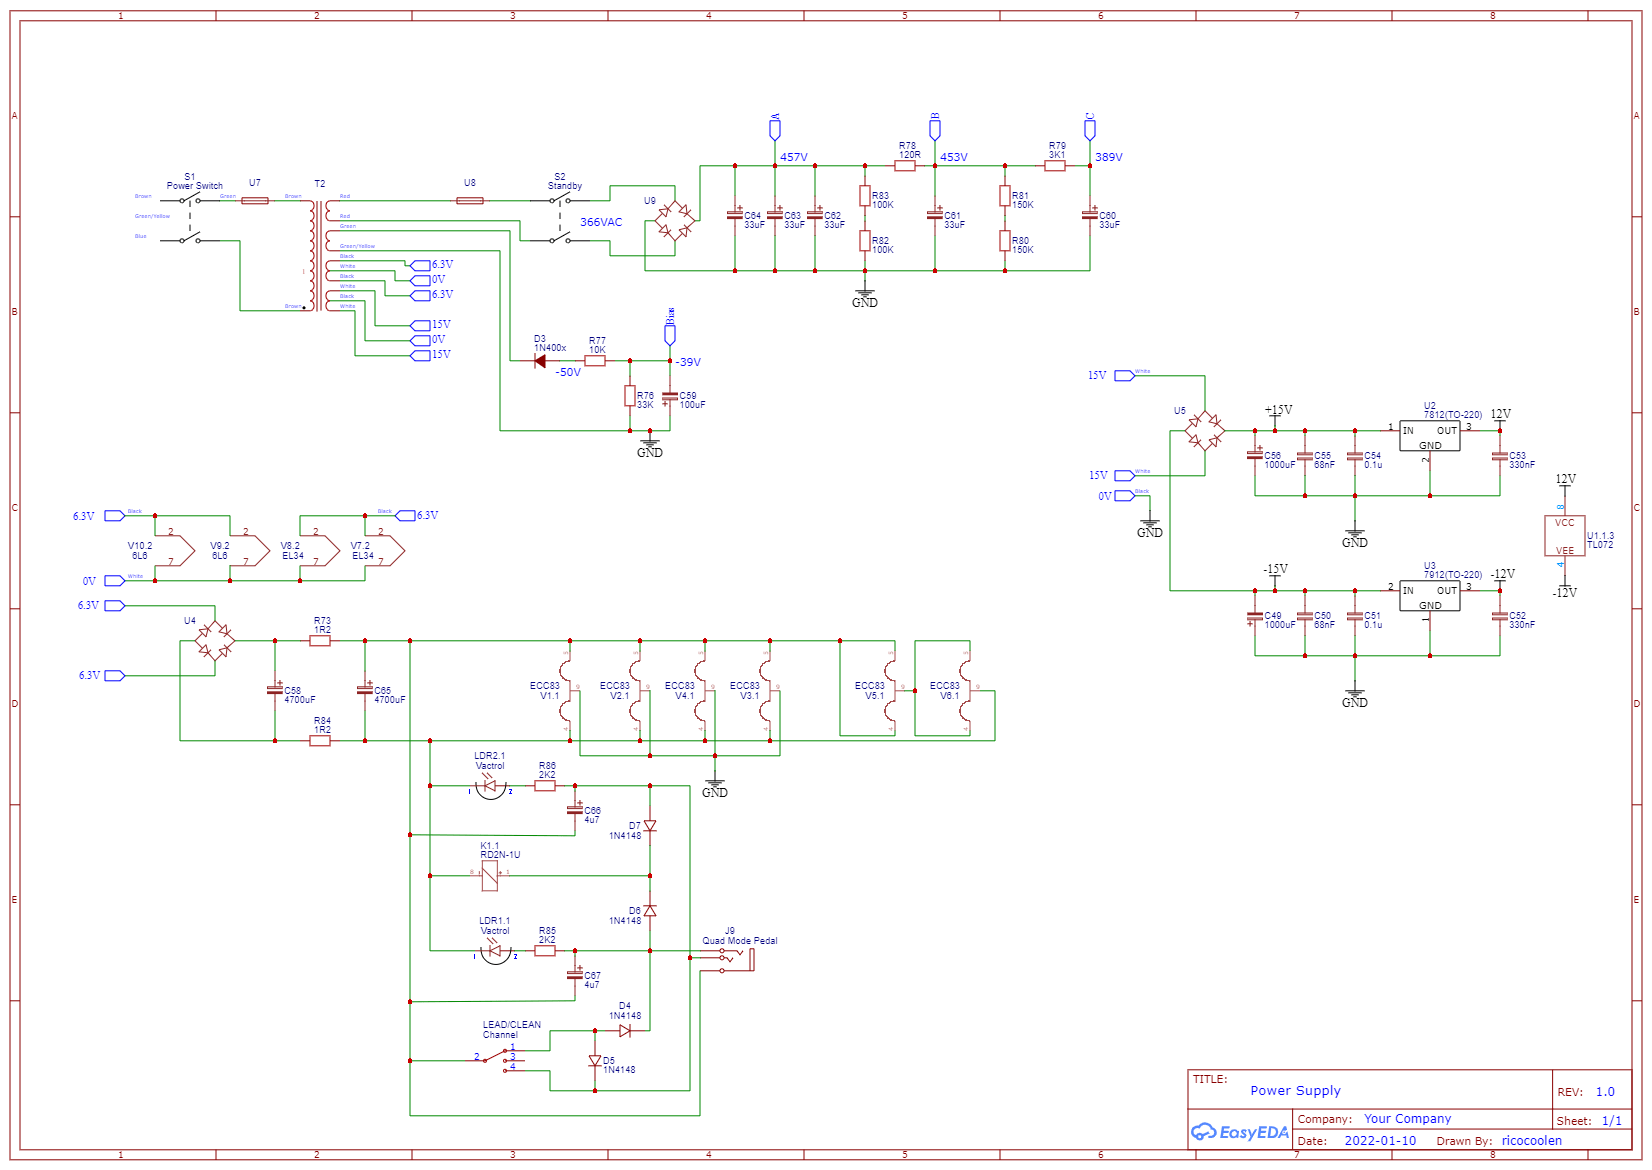Click the R78 120R resistor
1652x1170 pixels.
point(905,166)
